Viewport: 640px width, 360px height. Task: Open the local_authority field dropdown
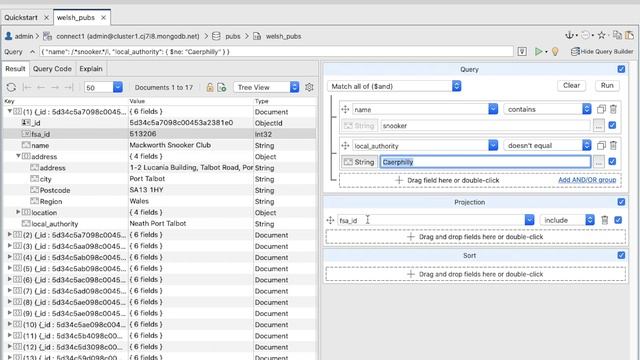[493, 145]
